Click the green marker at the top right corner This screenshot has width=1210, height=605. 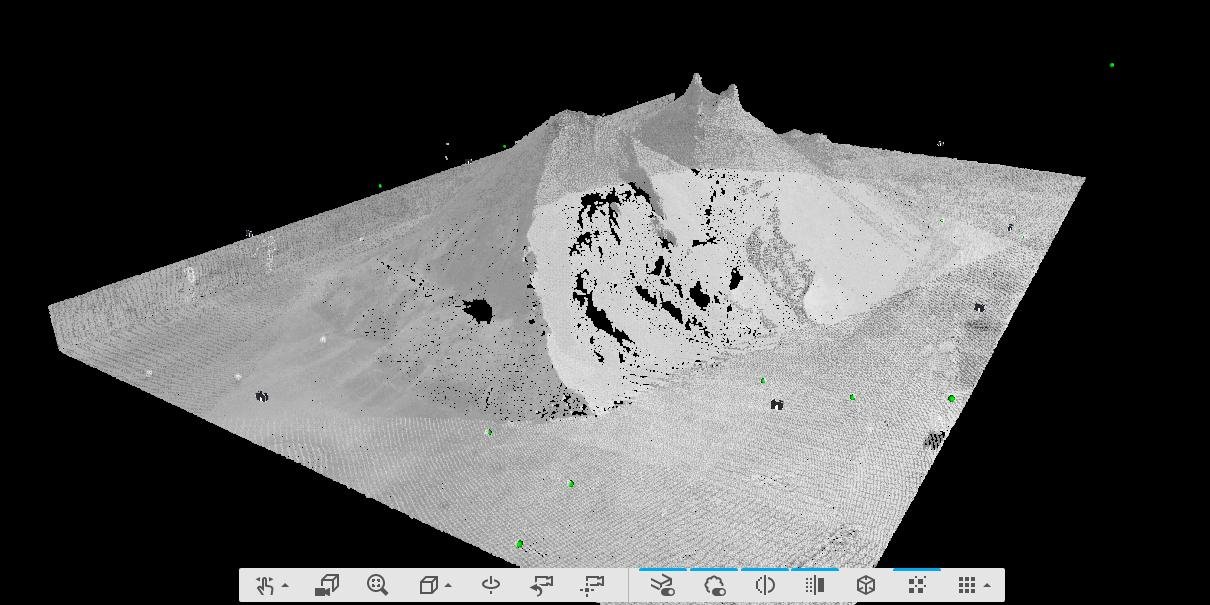[1112, 65]
